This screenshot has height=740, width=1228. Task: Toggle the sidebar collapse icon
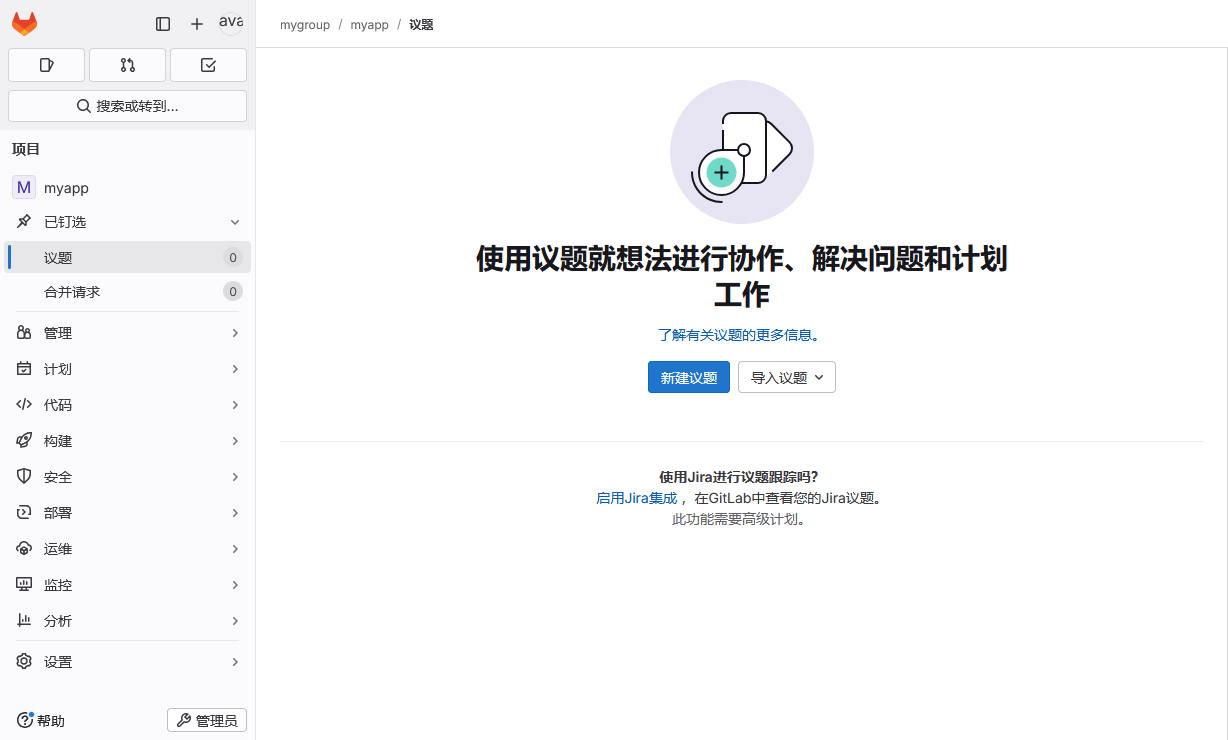click(163, 24)
